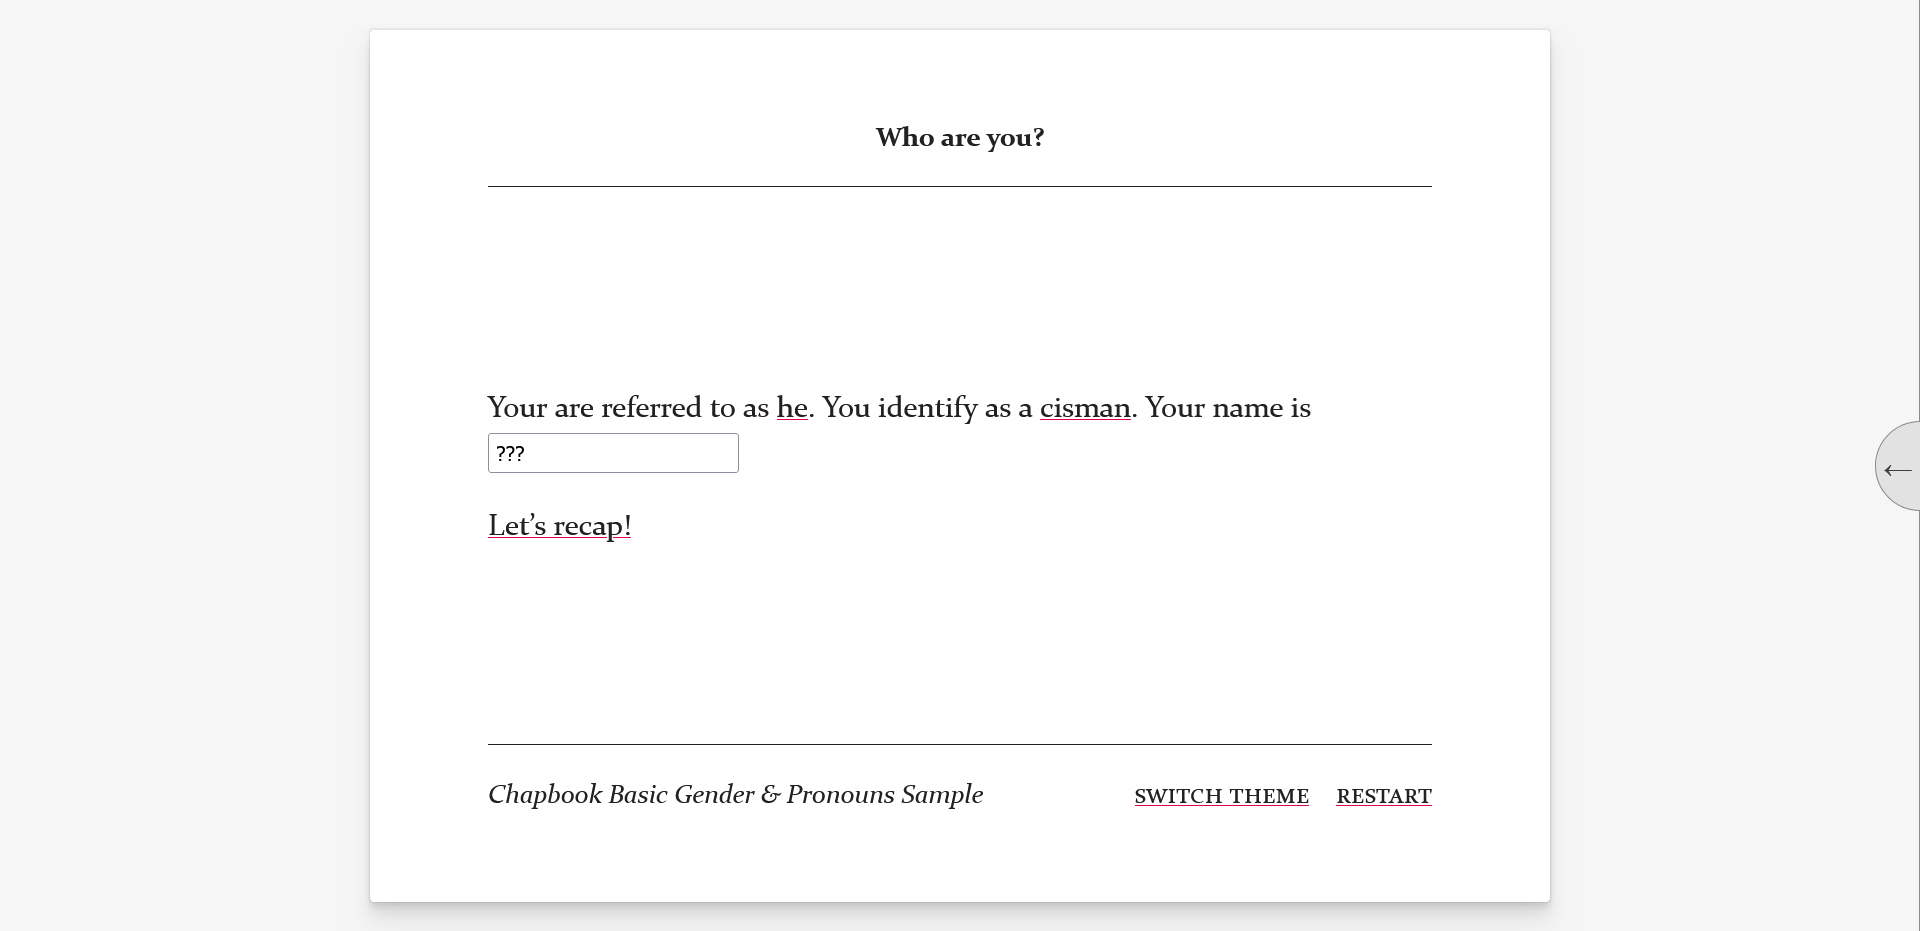This screenshot has width=1920, height=931.
Task: Change the "cisman" identity link
Action: click(x=1085, y=408)
